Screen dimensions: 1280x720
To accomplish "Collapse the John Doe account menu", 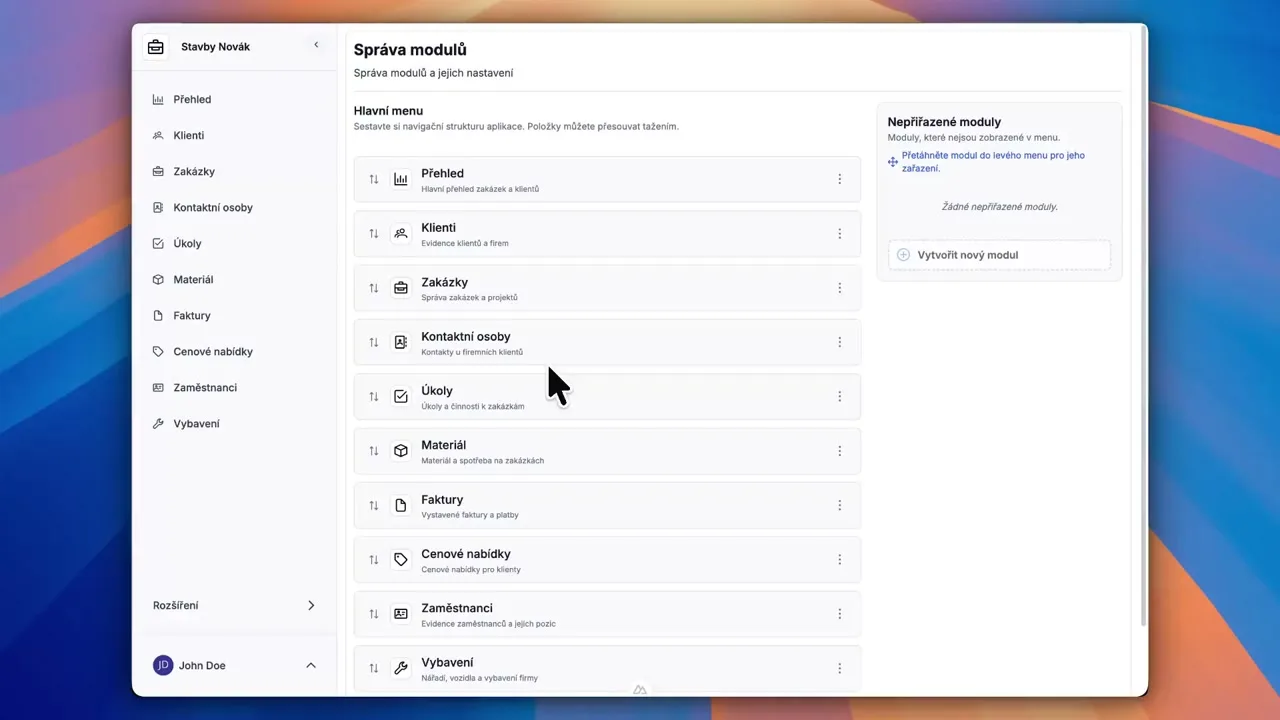I will coord(310,665).
